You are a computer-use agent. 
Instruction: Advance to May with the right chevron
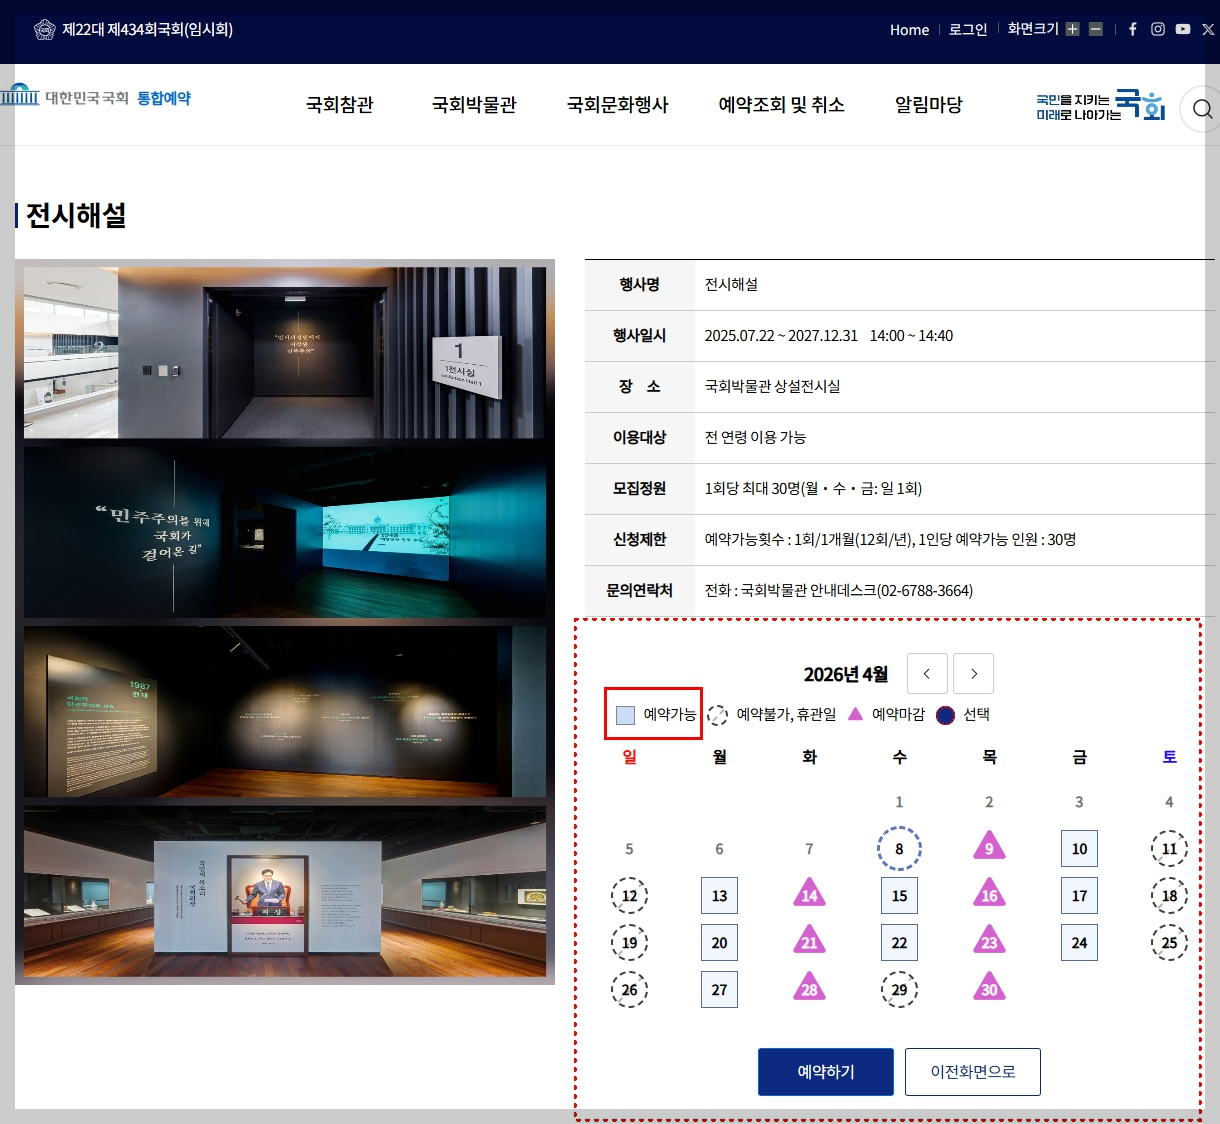point(973,673)
